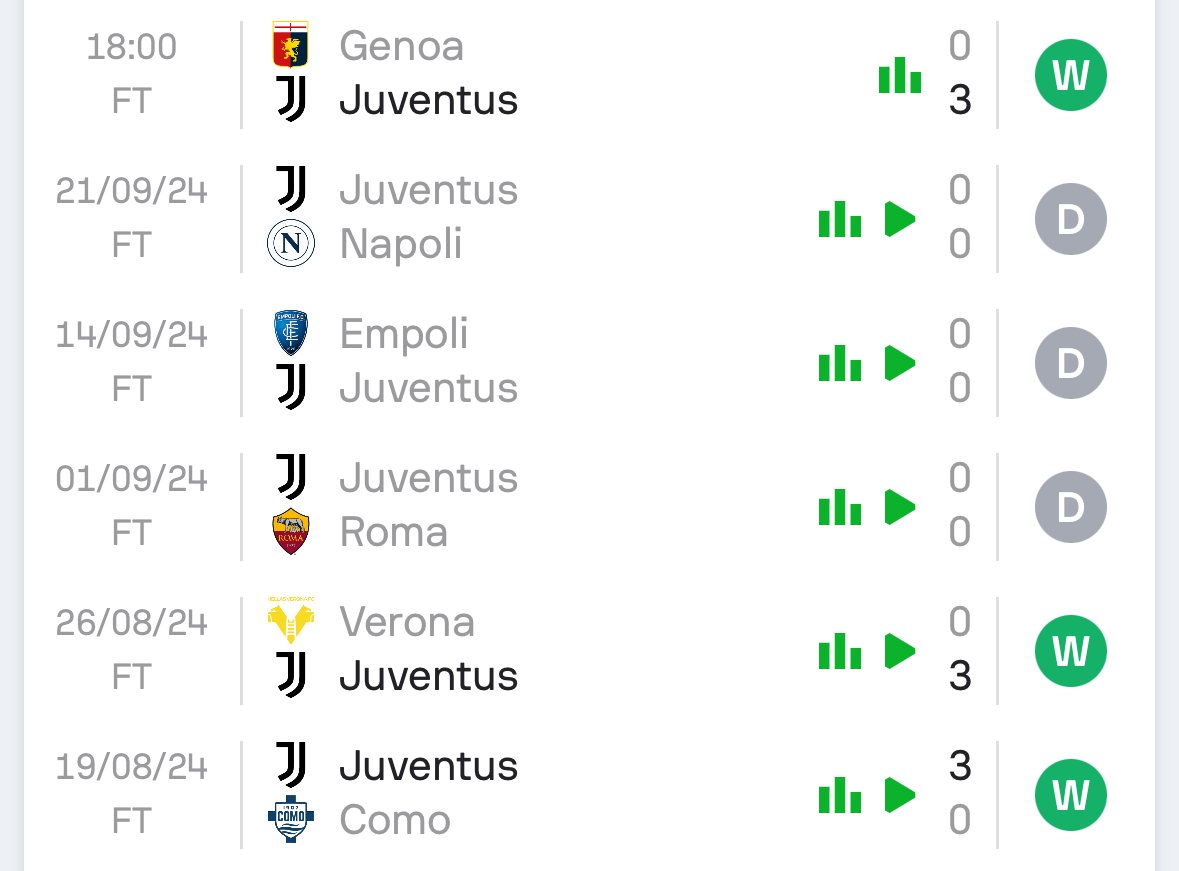The height and width of the screenshot is (871, 1179).
Task: Play highlights for Verona vs Juventus
Action: [900, 651]
